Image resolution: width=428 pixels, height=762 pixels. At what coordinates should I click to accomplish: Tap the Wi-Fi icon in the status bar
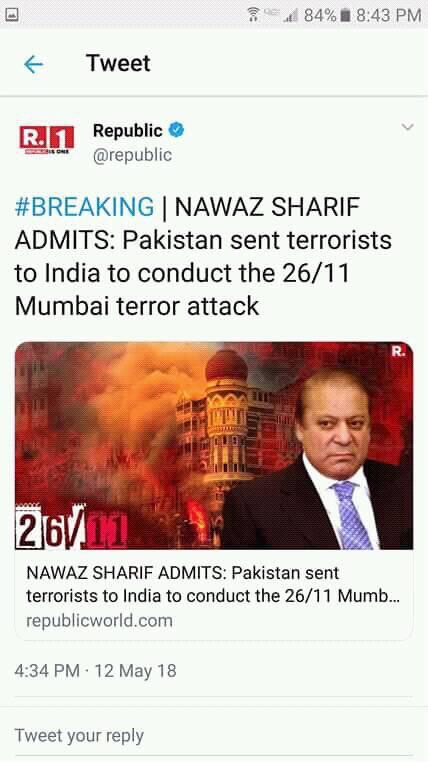pyautogui.click(x=254, y=15)
